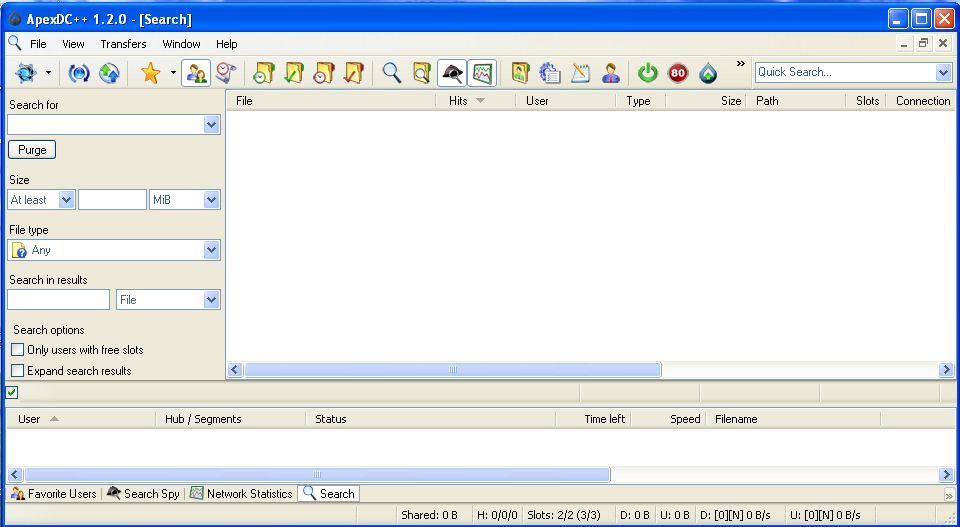Open the Public Hubs globe icon
Image resolution: width=960 pixels, height=527 pixels.
pos(26,73)
